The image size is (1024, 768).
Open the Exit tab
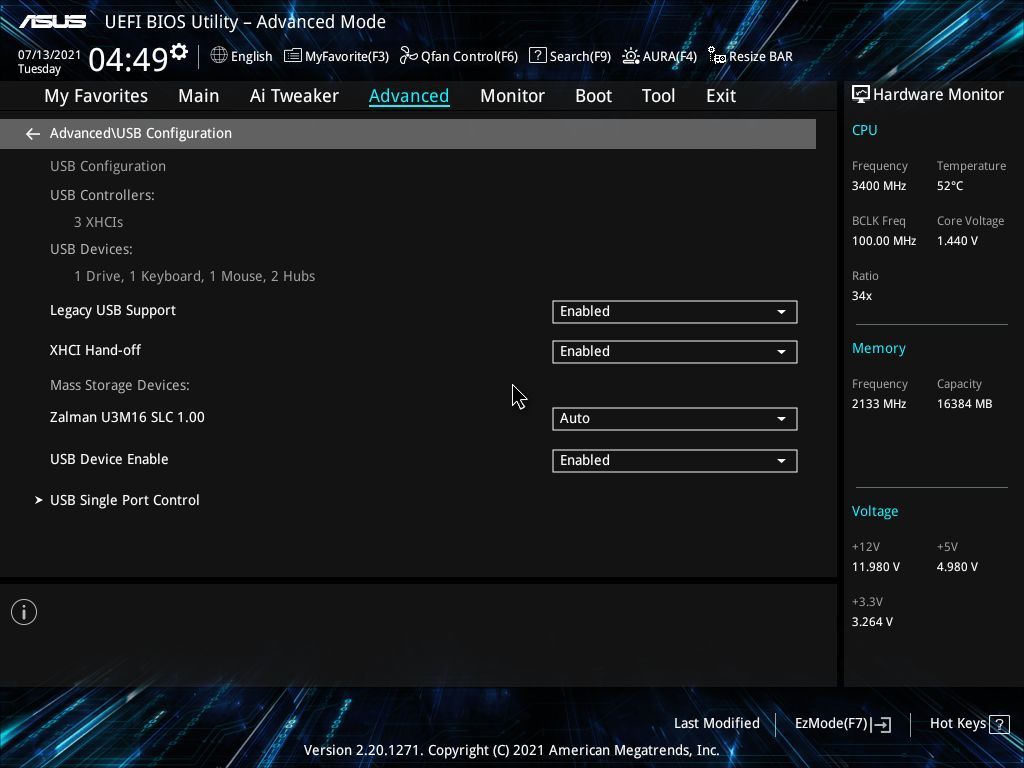click(x=721, y=96)
